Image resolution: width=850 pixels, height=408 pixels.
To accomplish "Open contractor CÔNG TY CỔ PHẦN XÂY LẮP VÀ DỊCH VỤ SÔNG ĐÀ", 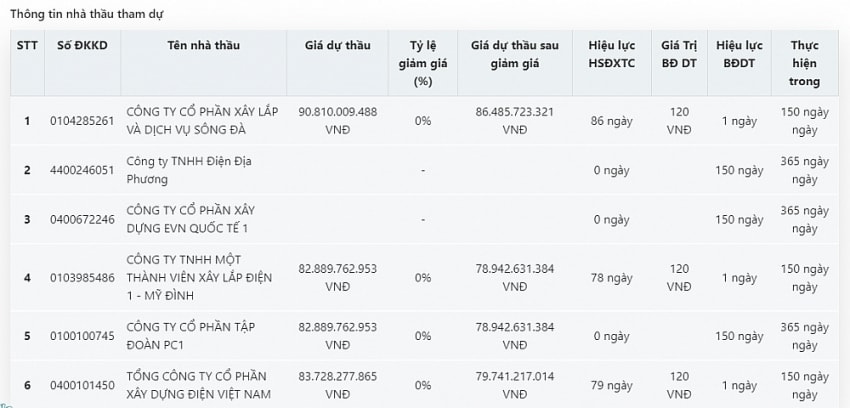I will coord(202,121).
